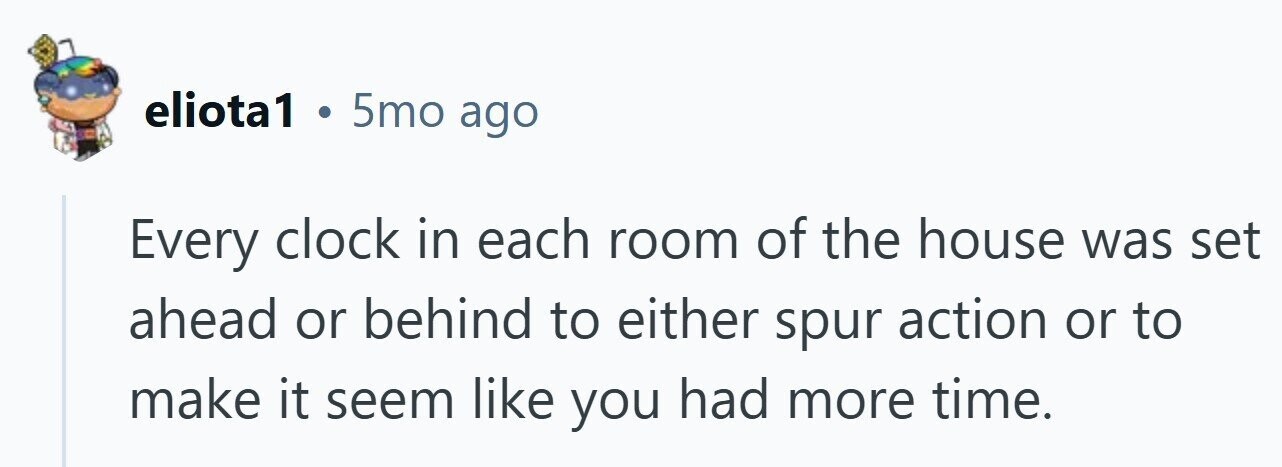Click the colorful goggles on the avatar
Screen dimensions: 1282x467
[x=80, y=69]
